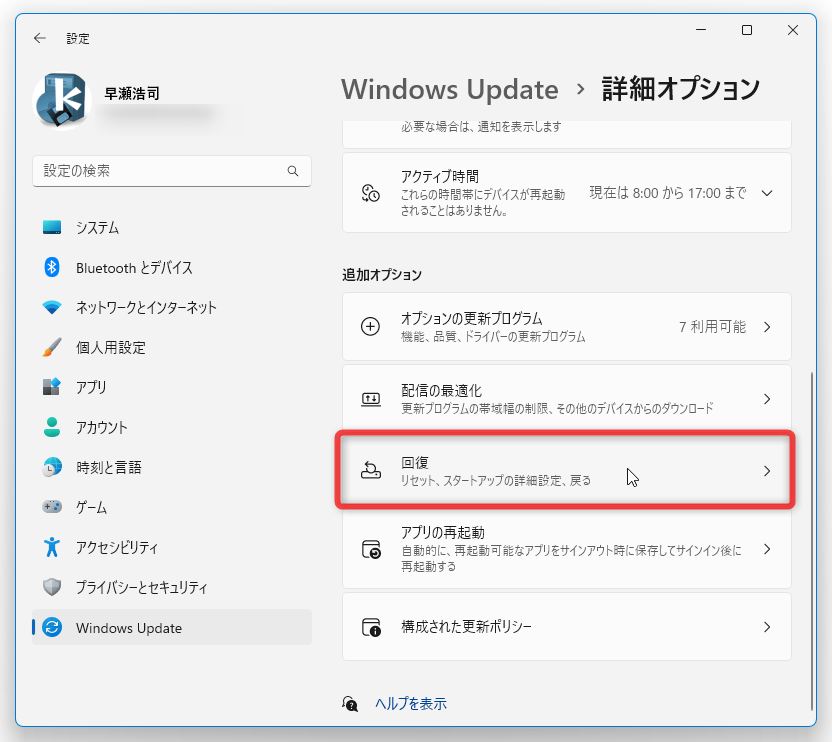The width and height of the screenshot is (832, 742).
Task: Open システム settings category
Action: (172, 228)
